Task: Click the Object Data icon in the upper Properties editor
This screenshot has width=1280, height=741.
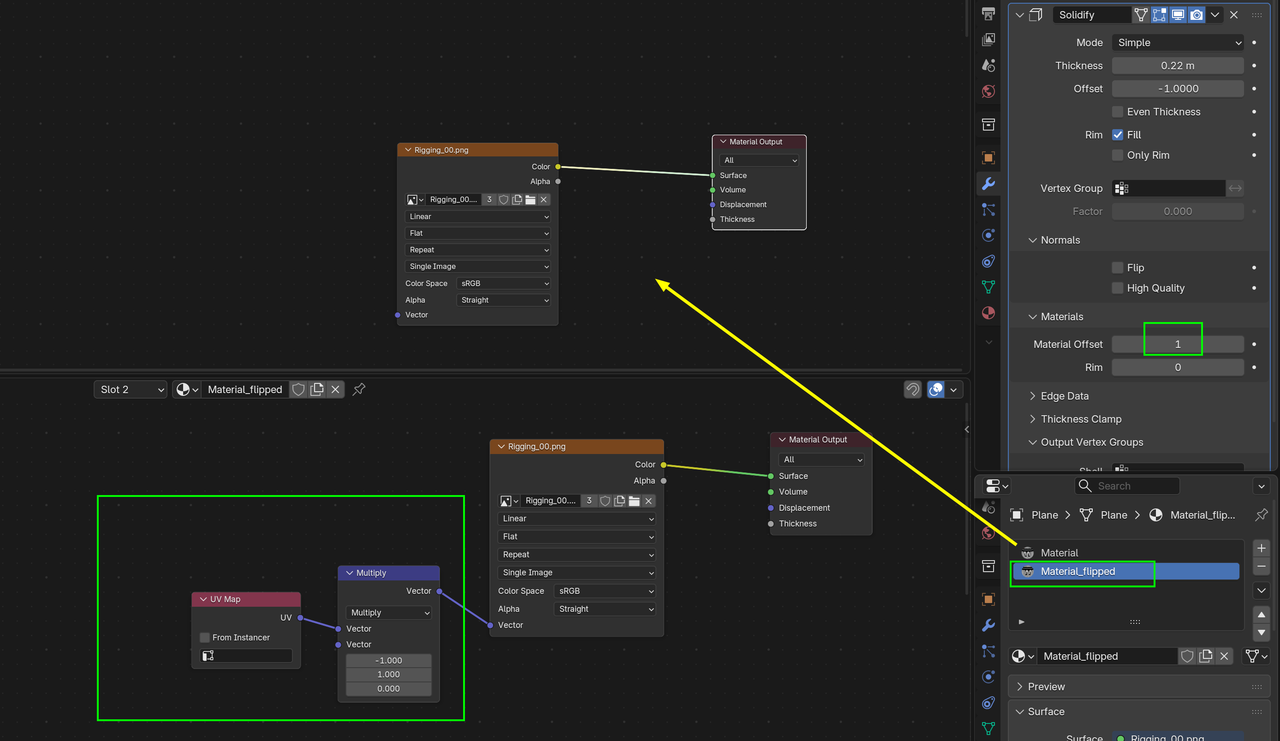Action: pos(988,287)
